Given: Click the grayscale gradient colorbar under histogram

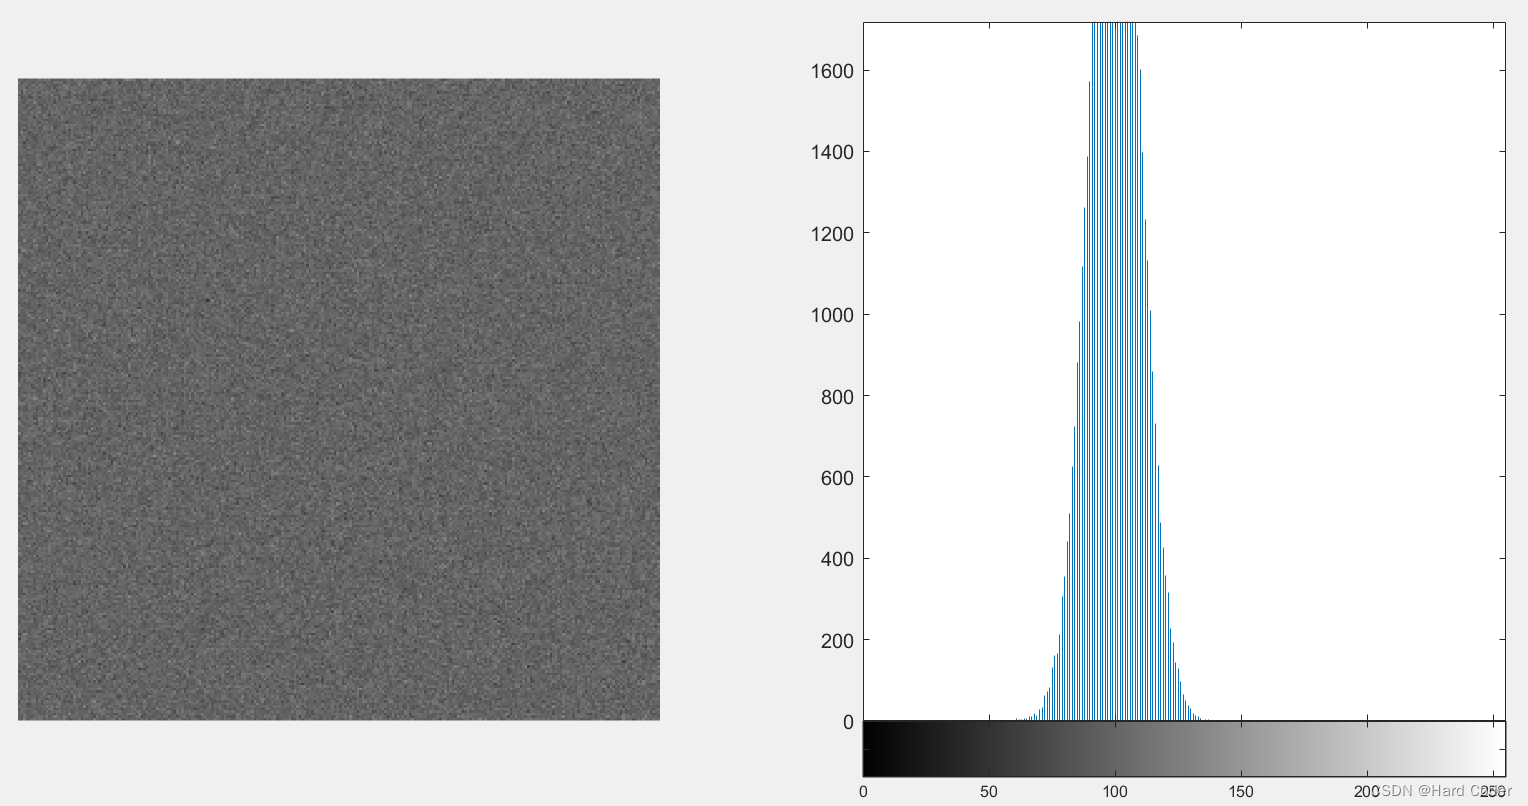Looking at the screenshot, I should pos(1184,748).
